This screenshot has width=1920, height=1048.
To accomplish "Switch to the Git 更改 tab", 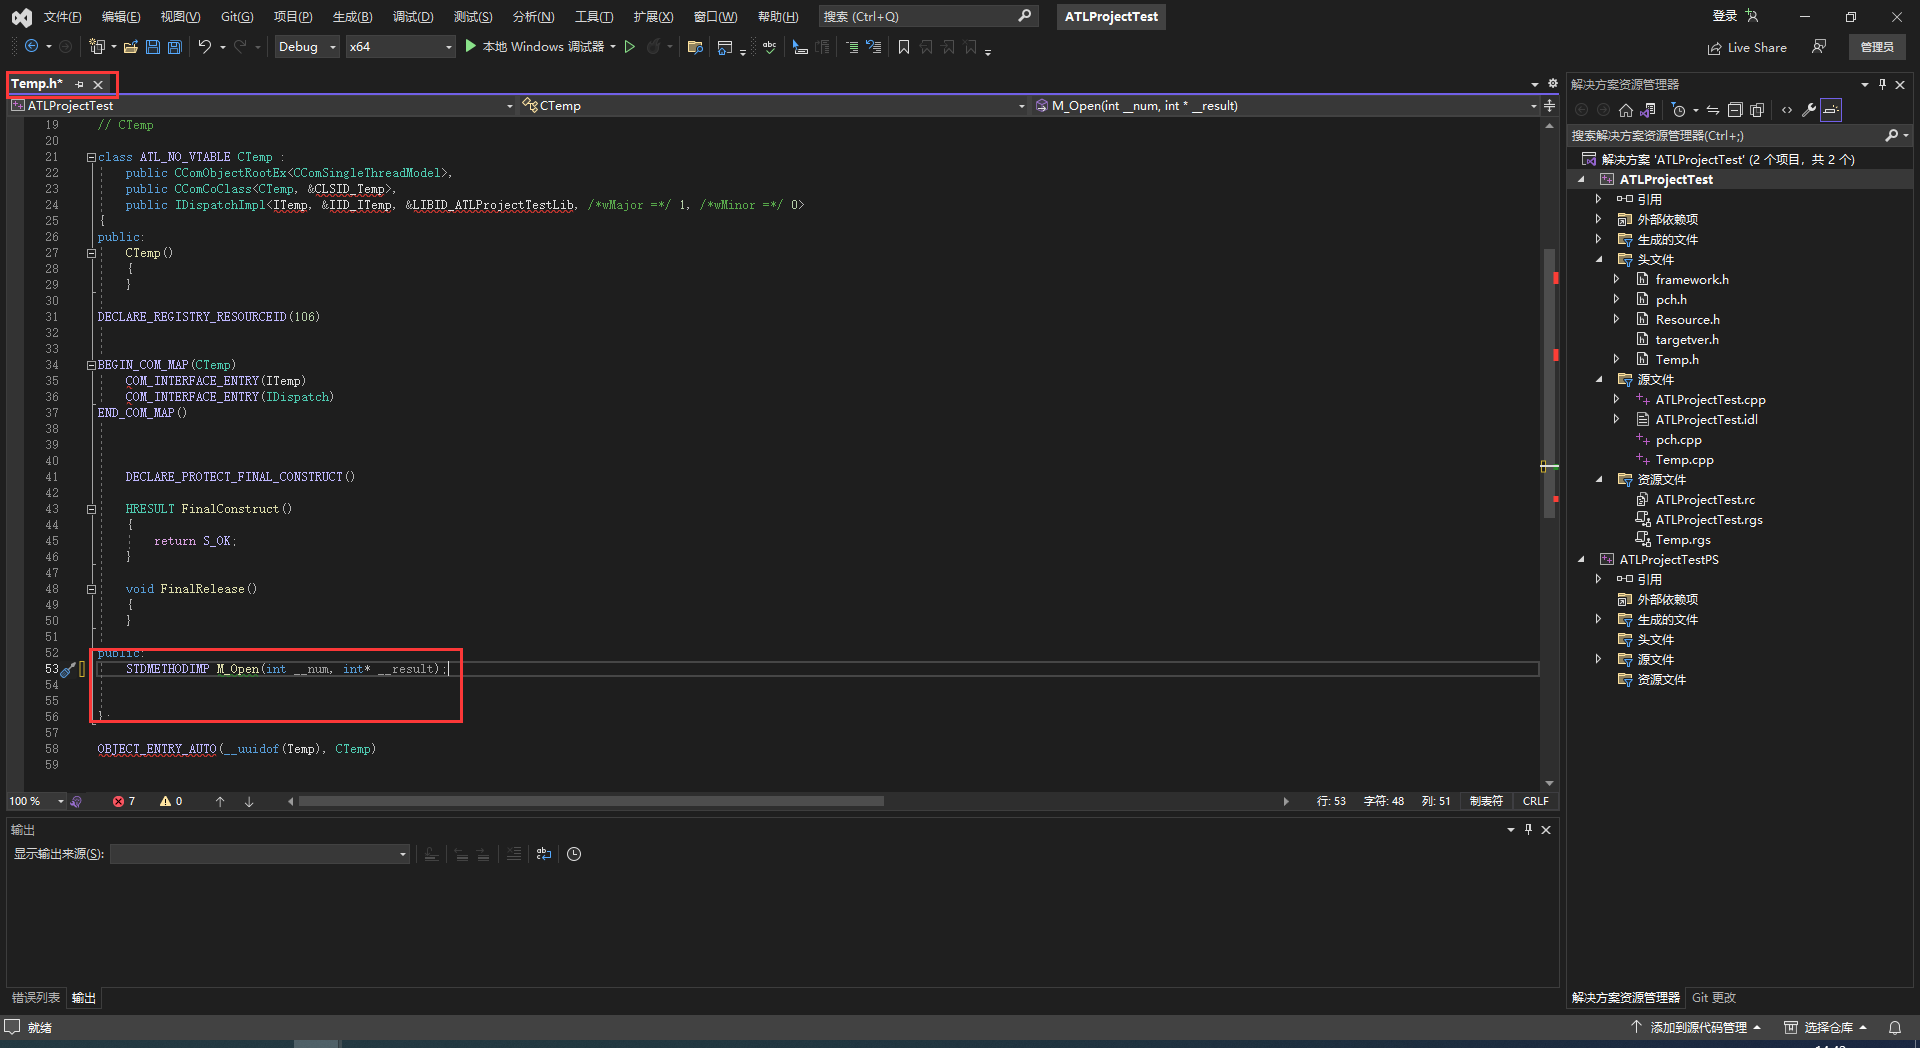I will point(1714,998).
